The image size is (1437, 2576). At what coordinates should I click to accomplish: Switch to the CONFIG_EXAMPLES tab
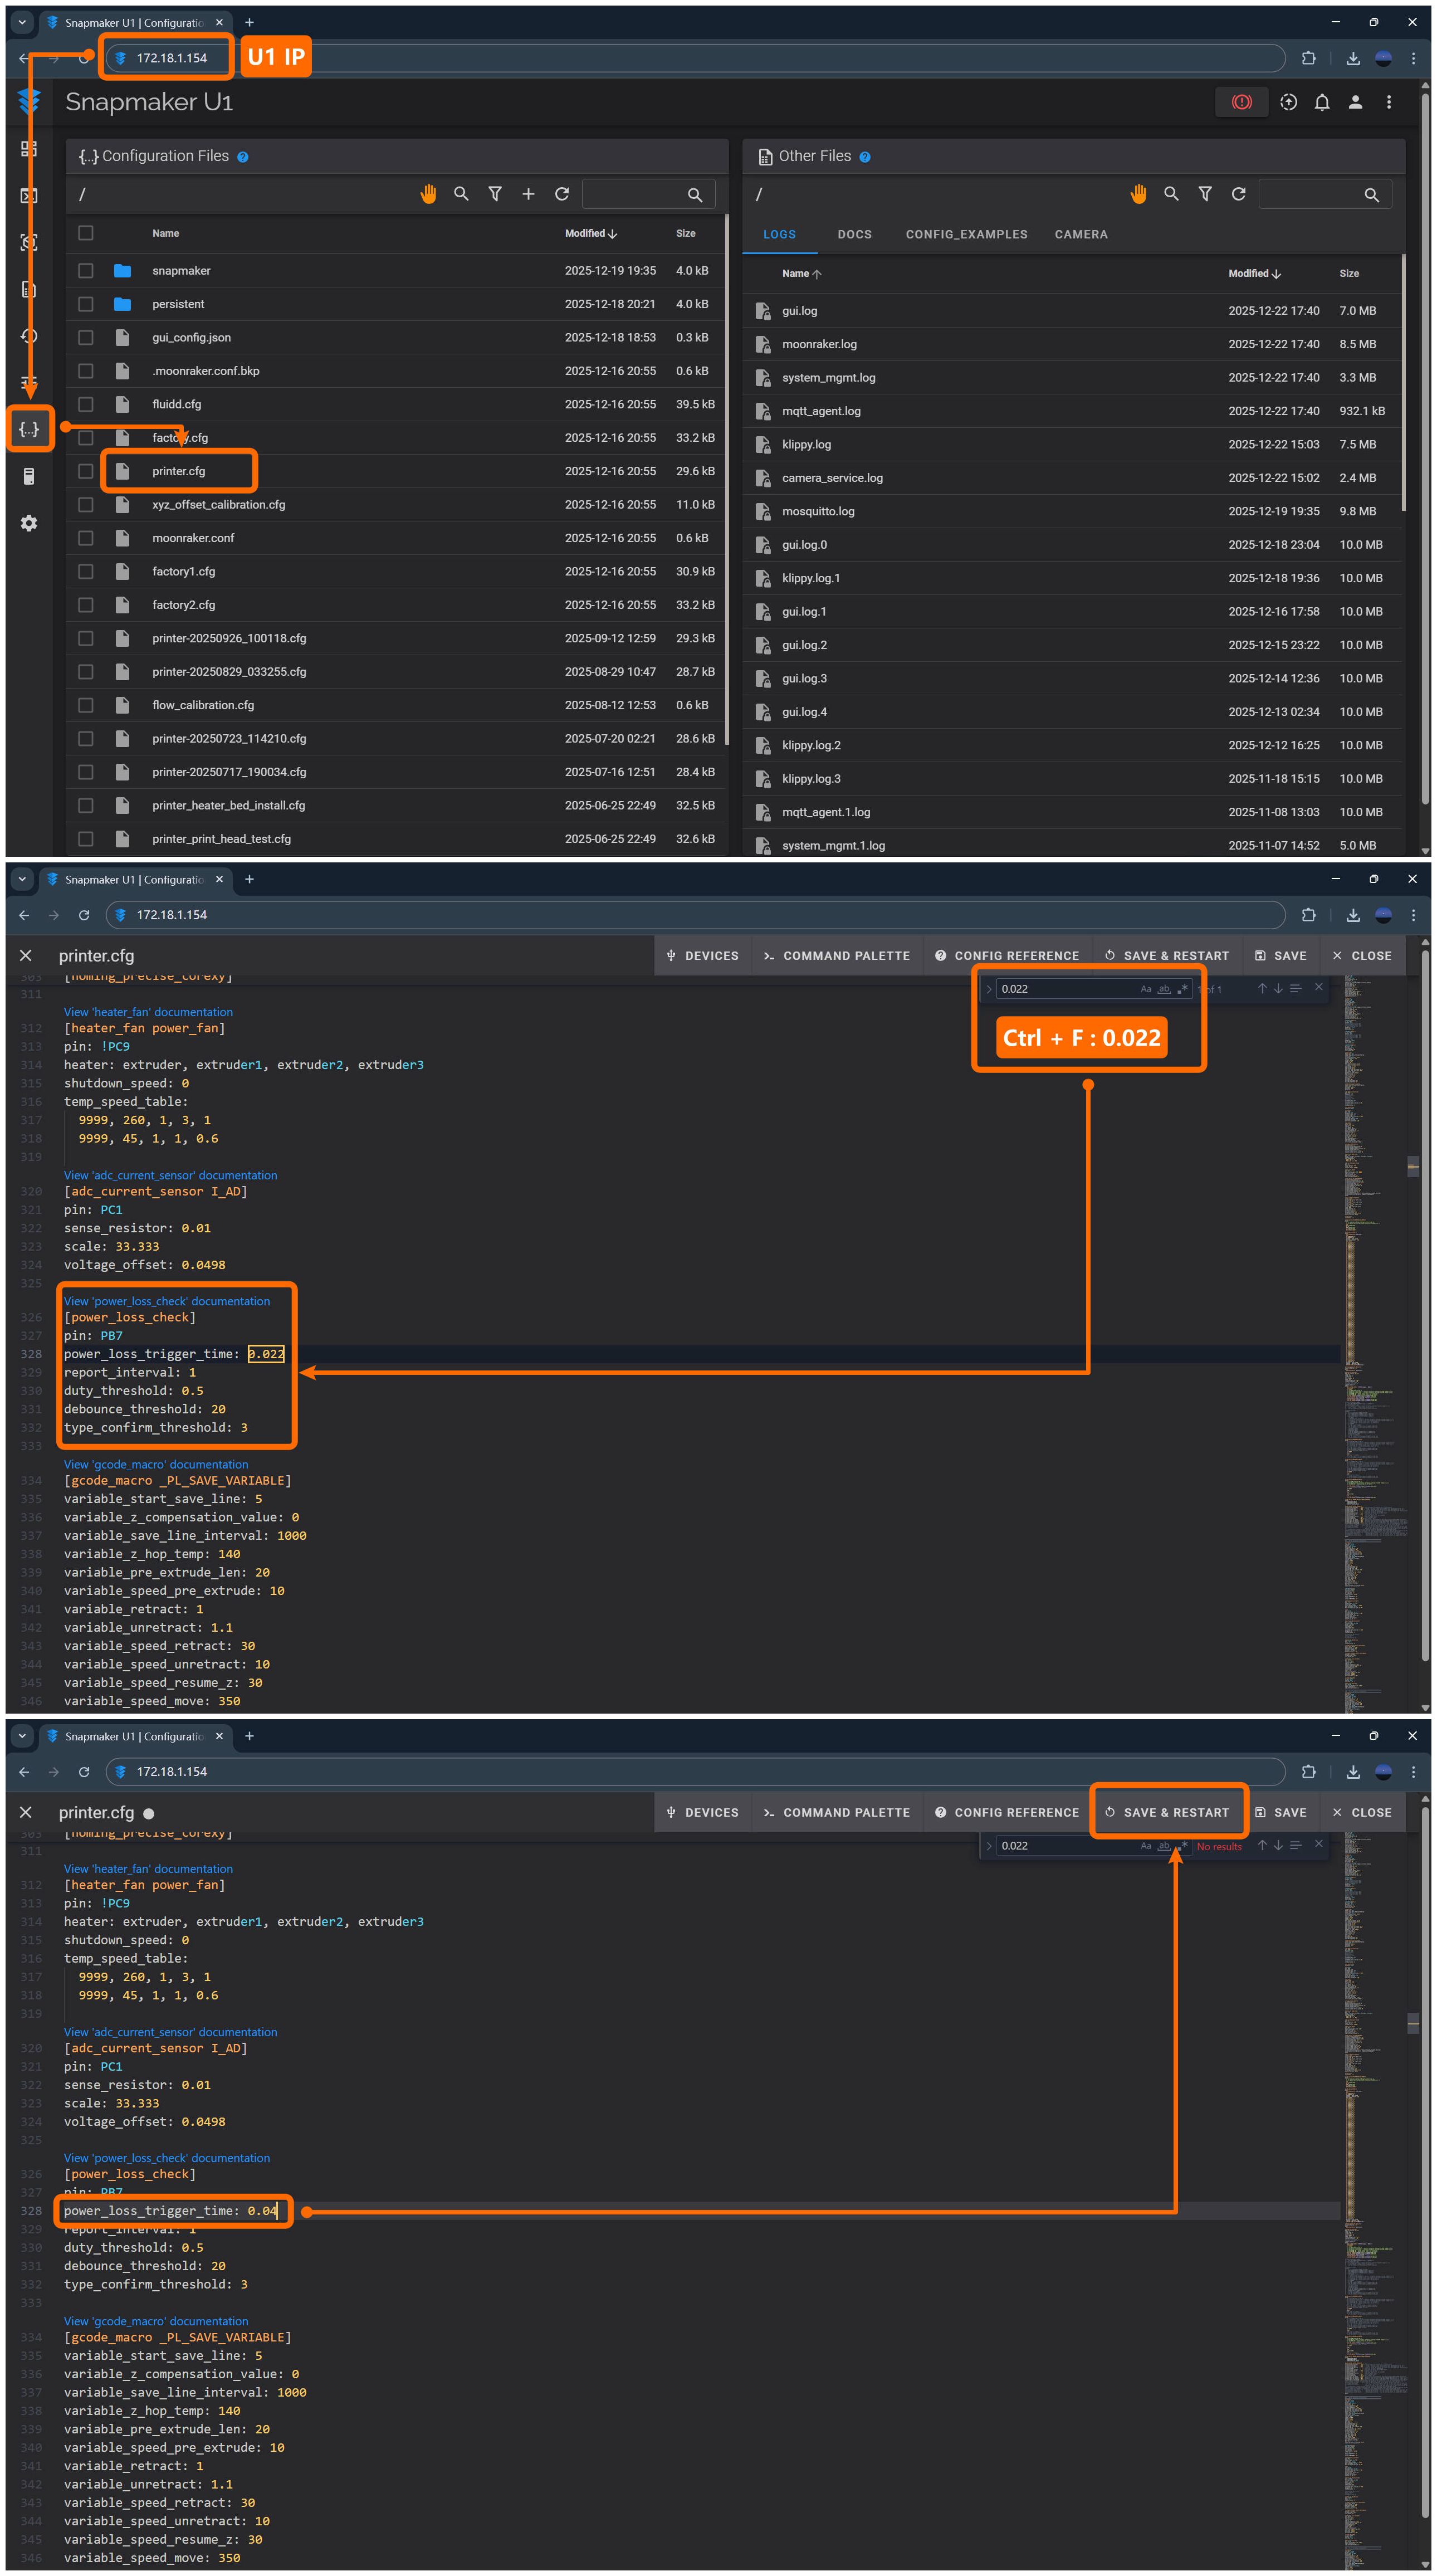point(966,234)
